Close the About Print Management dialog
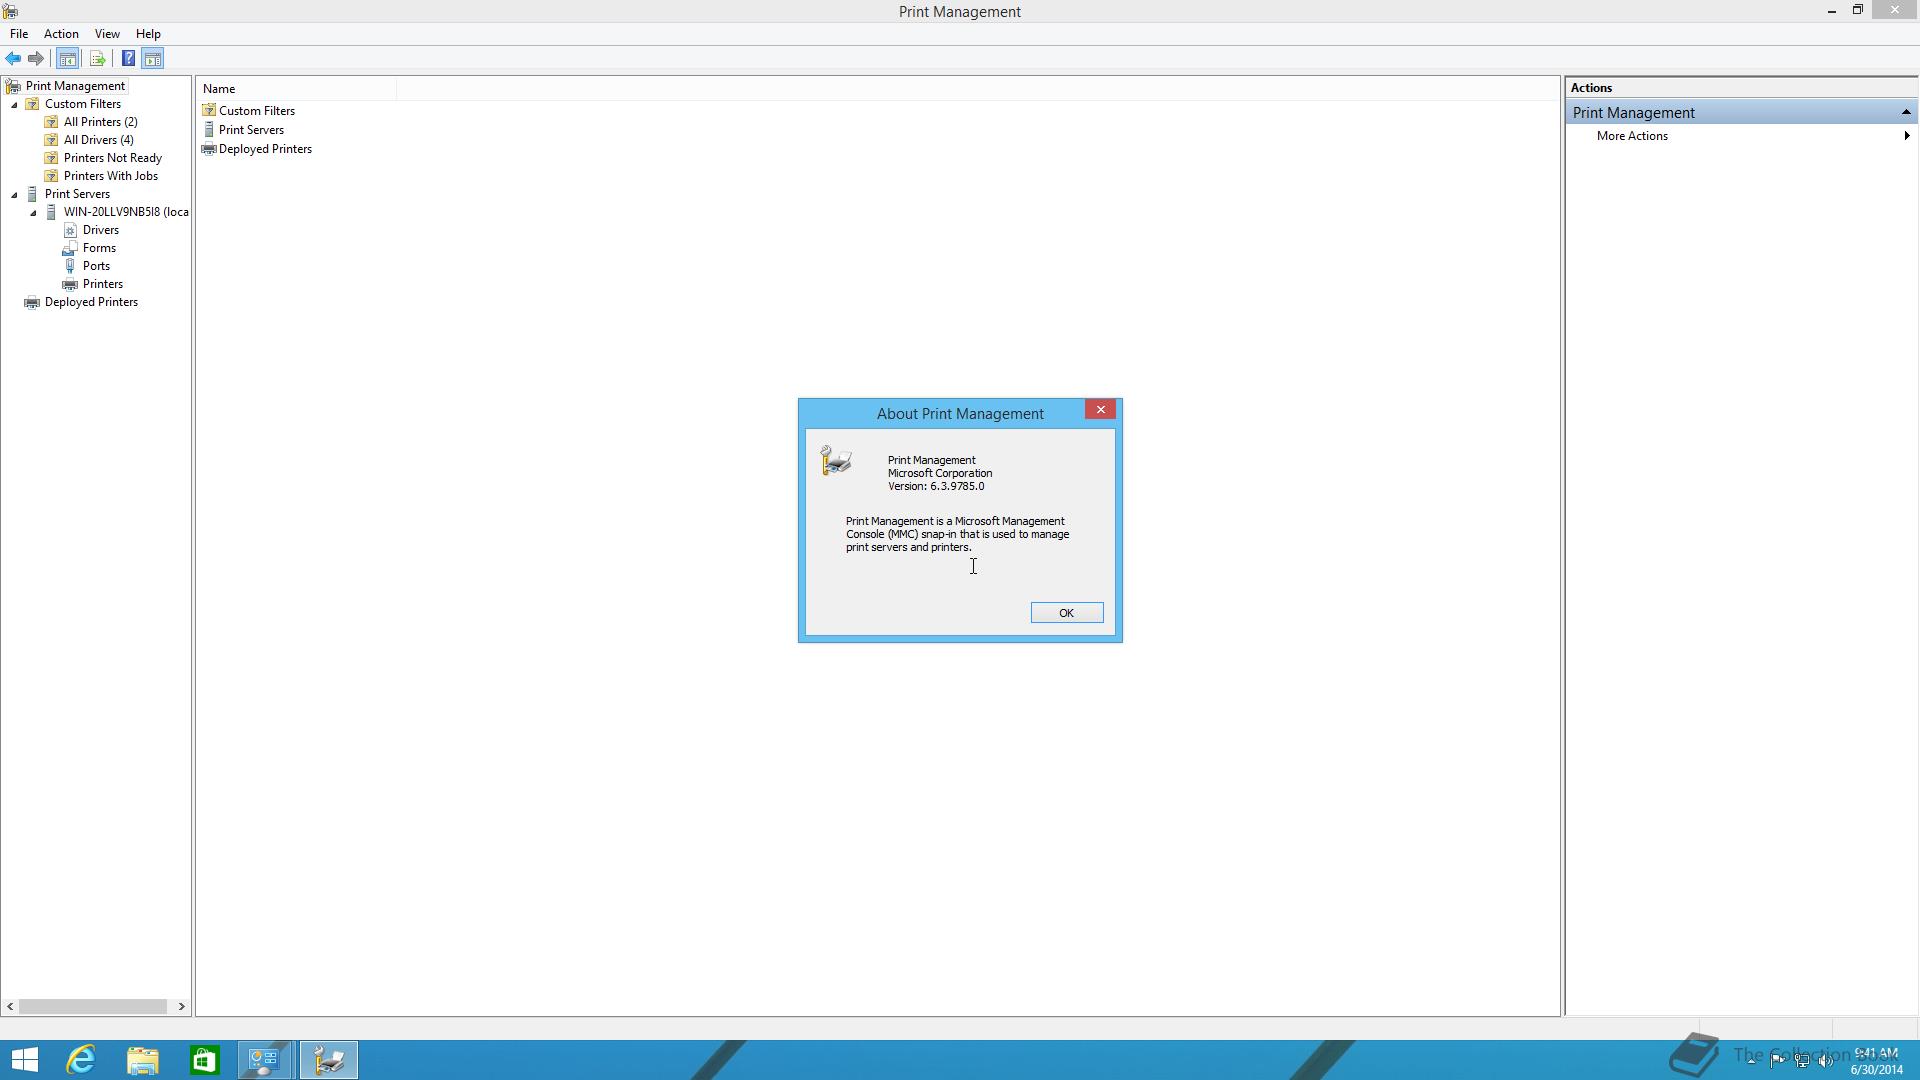The height and width of the screenshot is (1080, 1920). (x=1101, y=409)
